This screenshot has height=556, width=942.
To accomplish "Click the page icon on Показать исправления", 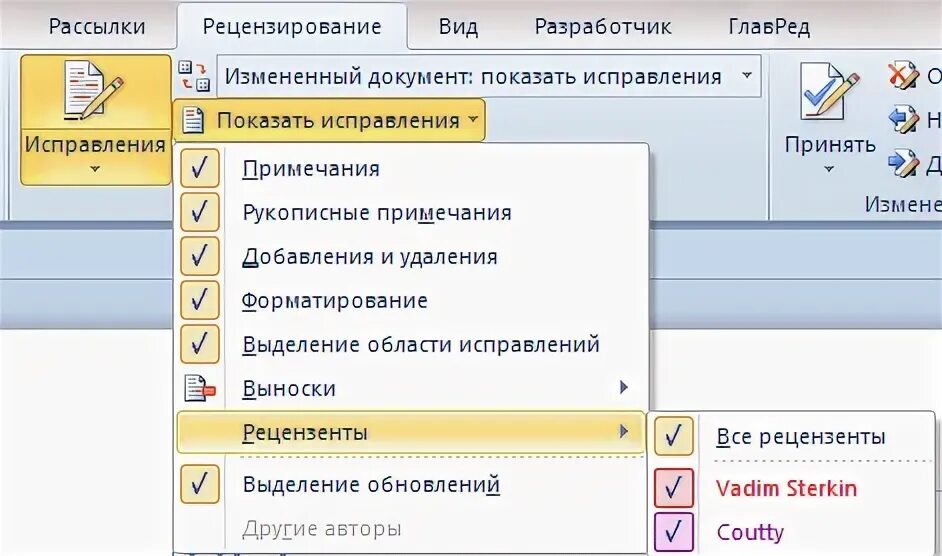I will tap(193, 120).
